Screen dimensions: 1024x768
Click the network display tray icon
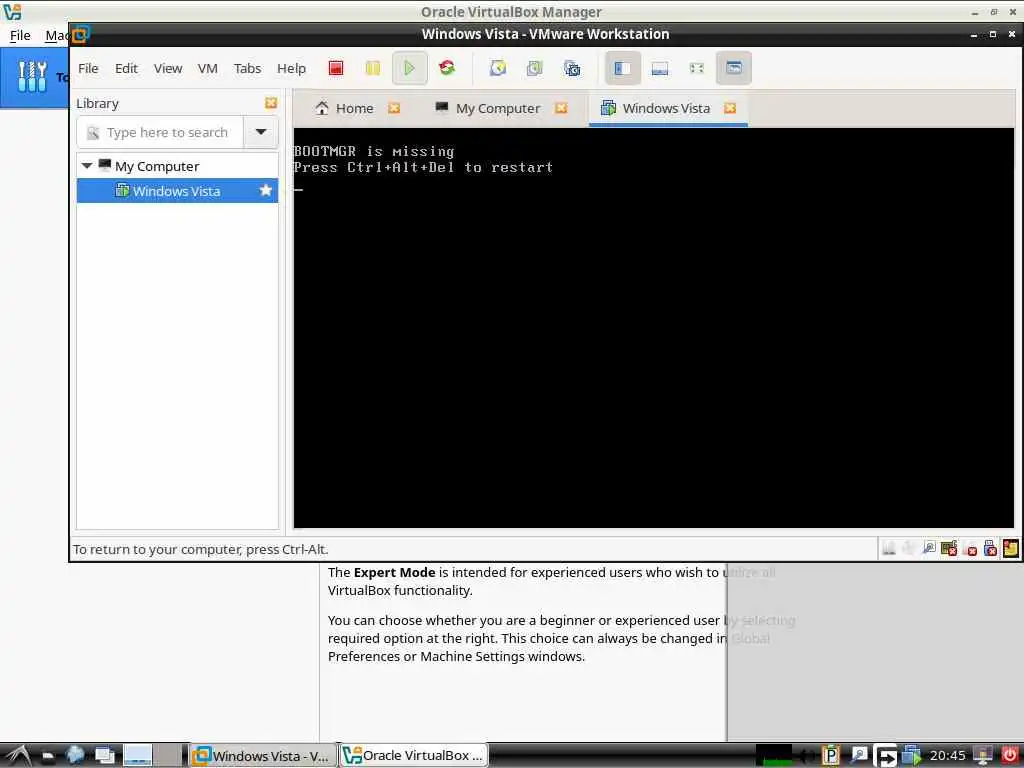982,756
